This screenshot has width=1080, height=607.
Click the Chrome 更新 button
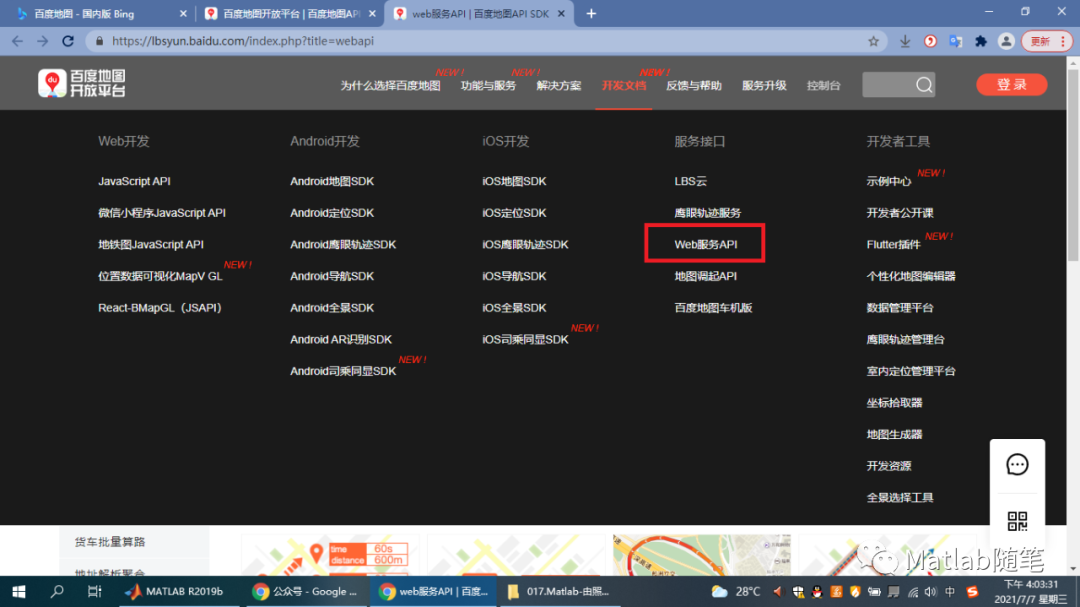click(x=1047, y=41)
